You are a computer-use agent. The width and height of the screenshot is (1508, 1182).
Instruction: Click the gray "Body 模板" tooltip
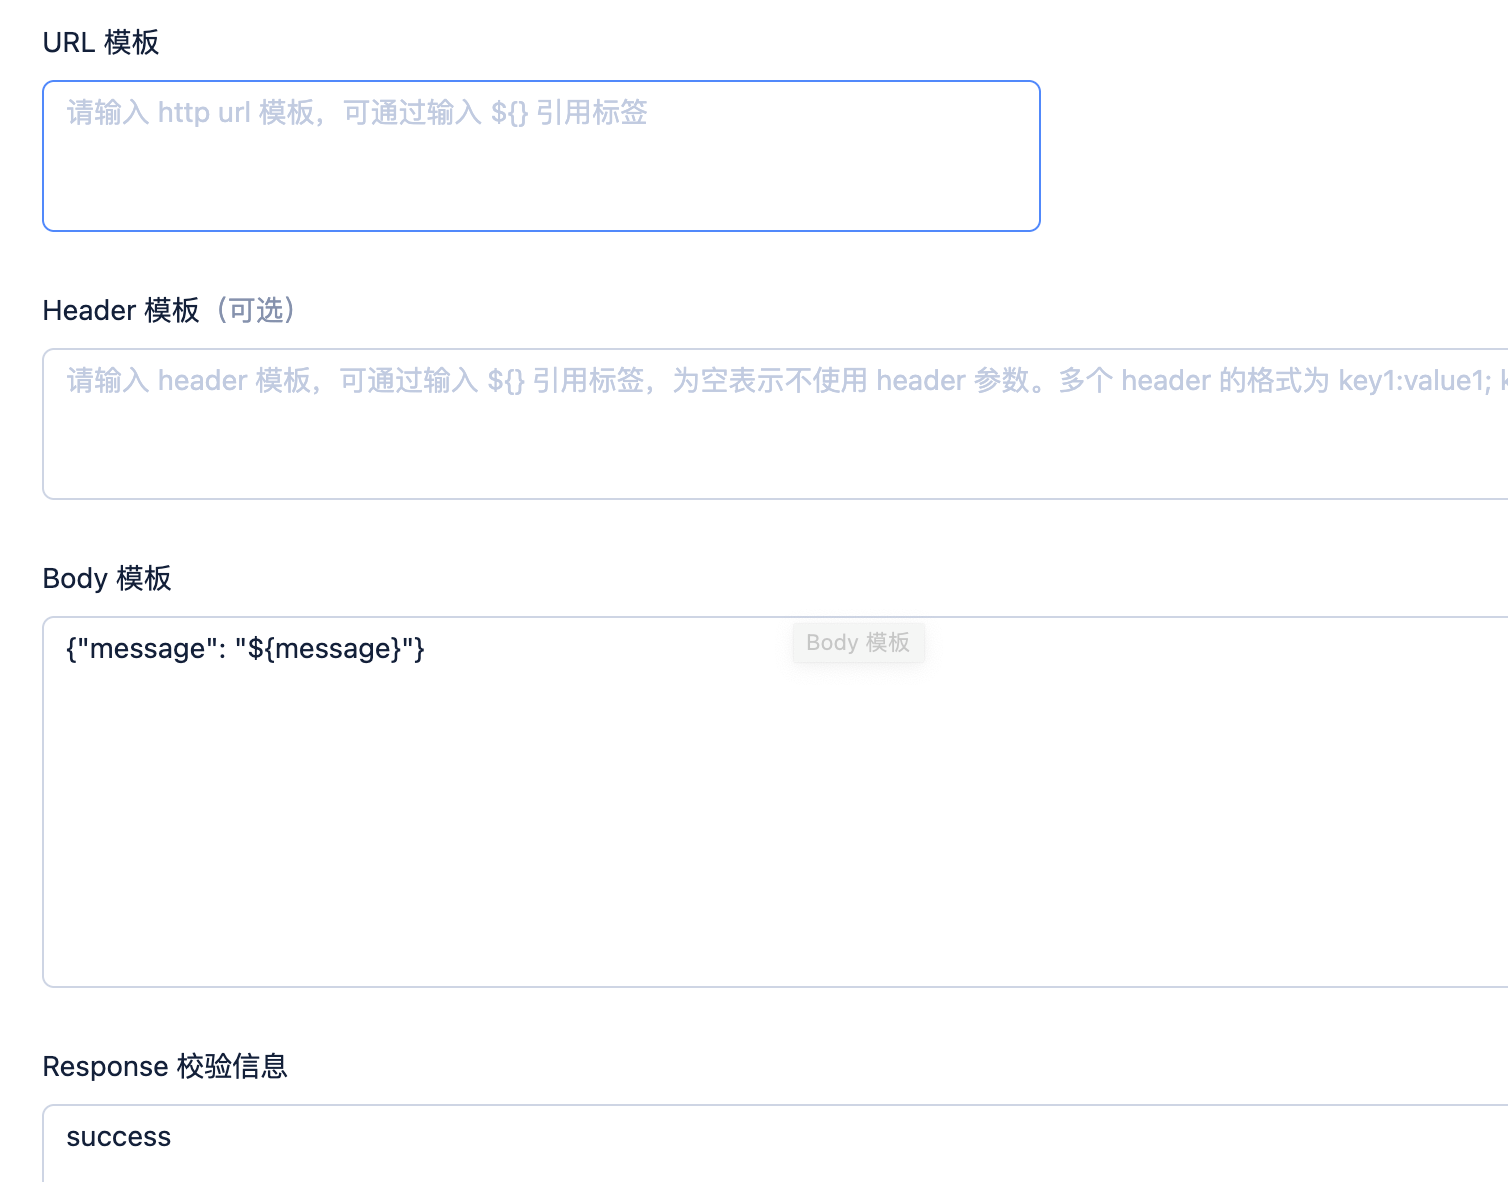[858, 643]
